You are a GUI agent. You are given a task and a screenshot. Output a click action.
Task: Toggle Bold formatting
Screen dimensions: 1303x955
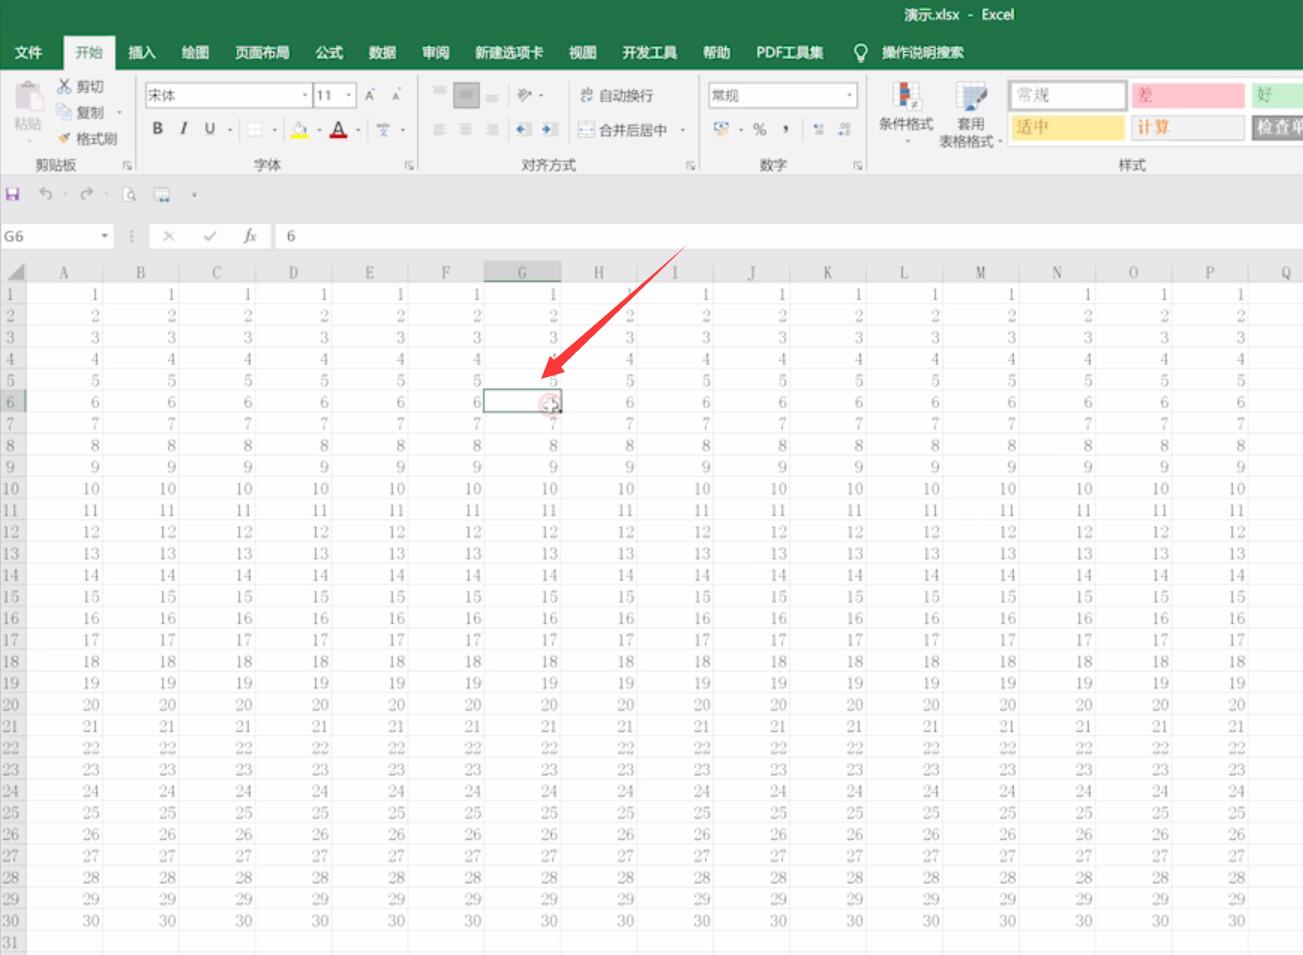click(x=157, y=129)
